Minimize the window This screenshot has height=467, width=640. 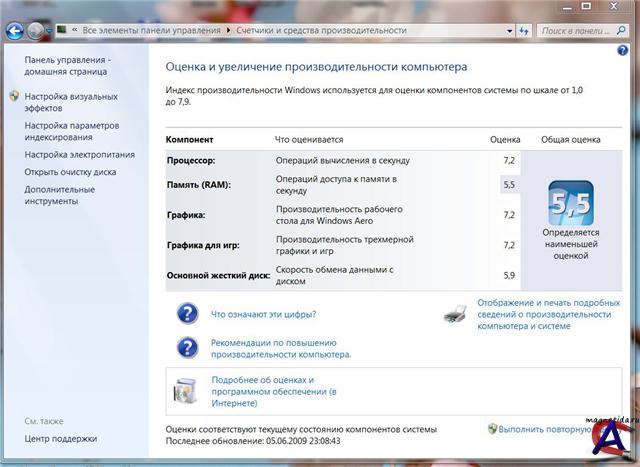[567, 7]
